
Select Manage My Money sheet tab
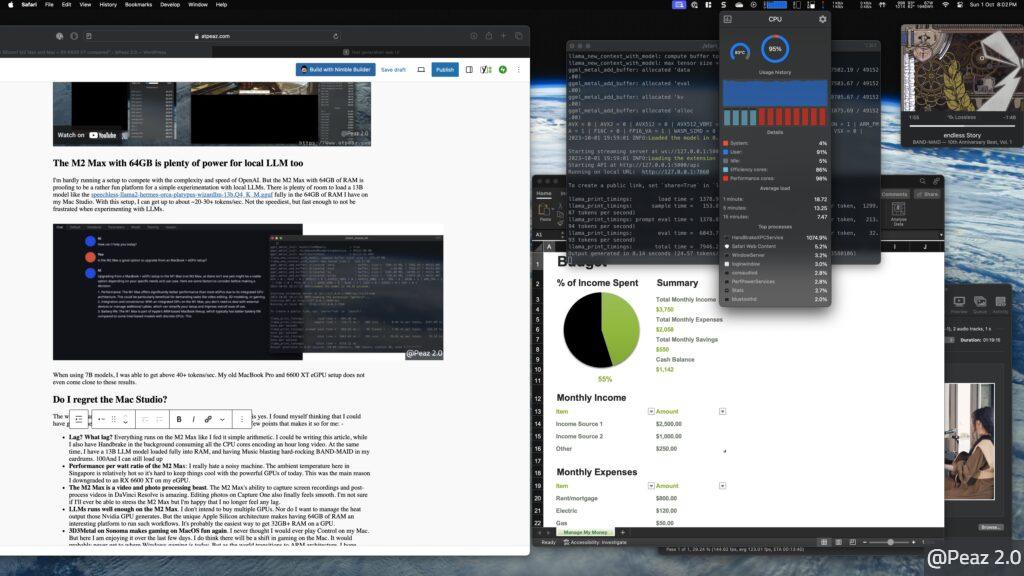pyautogui.click(x=585, y=532)
